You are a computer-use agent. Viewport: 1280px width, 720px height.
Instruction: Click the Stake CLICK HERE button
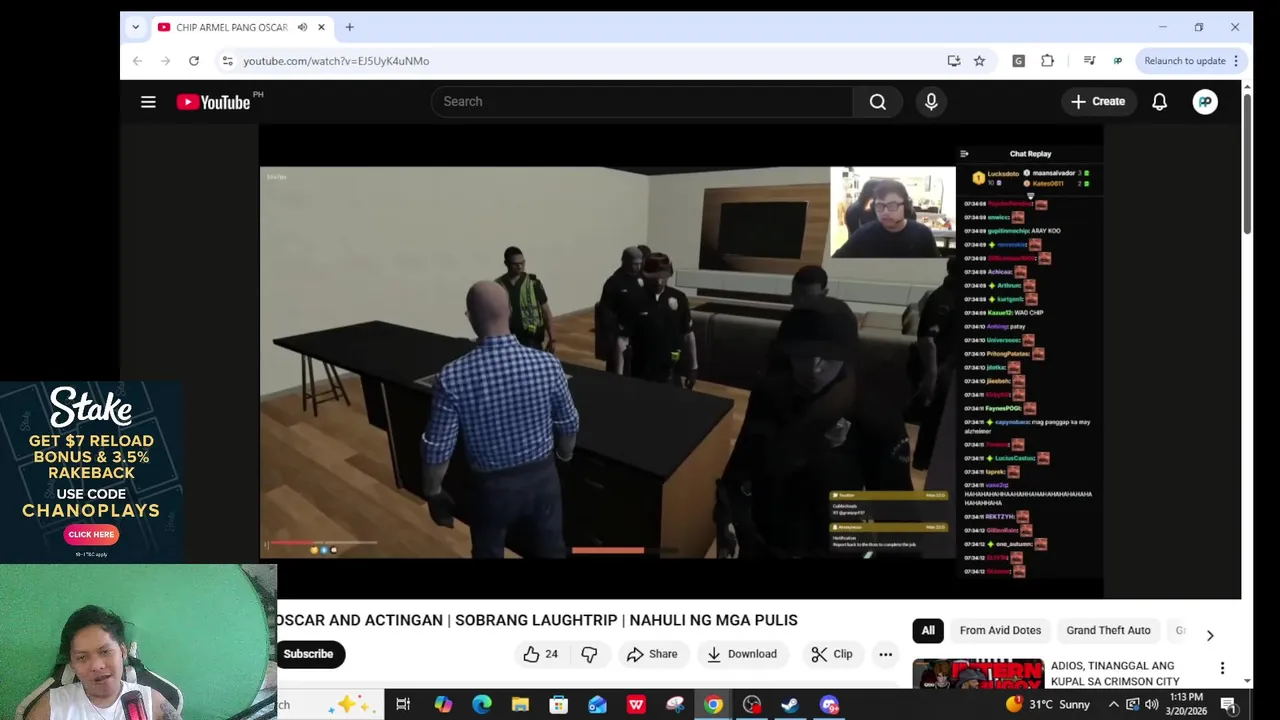91,534
